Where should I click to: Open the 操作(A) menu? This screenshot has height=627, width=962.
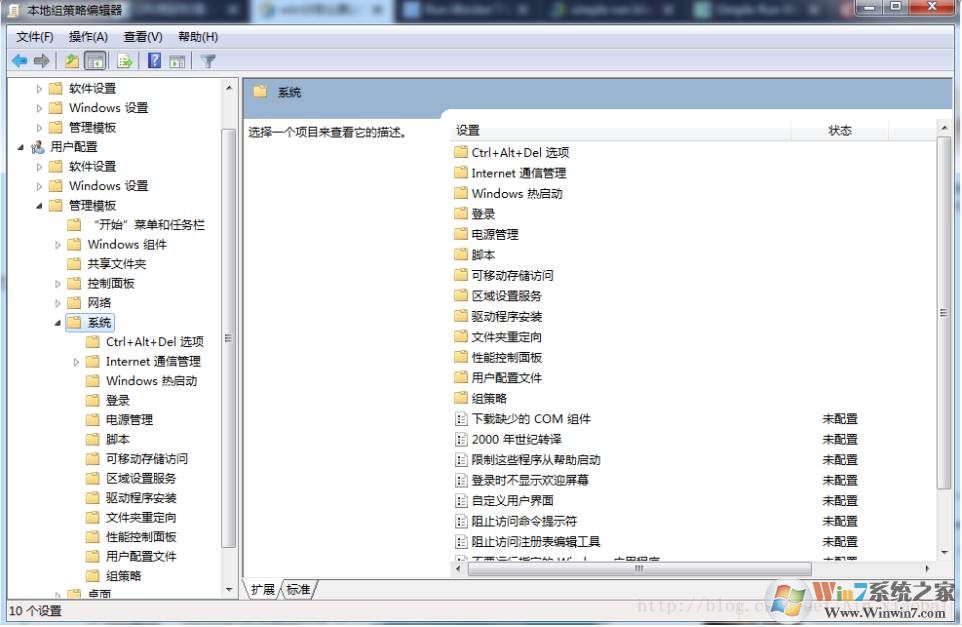[88, 37]
